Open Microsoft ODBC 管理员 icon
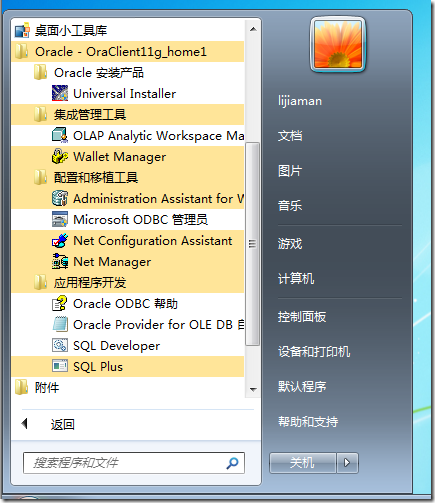 pos(60,219)
